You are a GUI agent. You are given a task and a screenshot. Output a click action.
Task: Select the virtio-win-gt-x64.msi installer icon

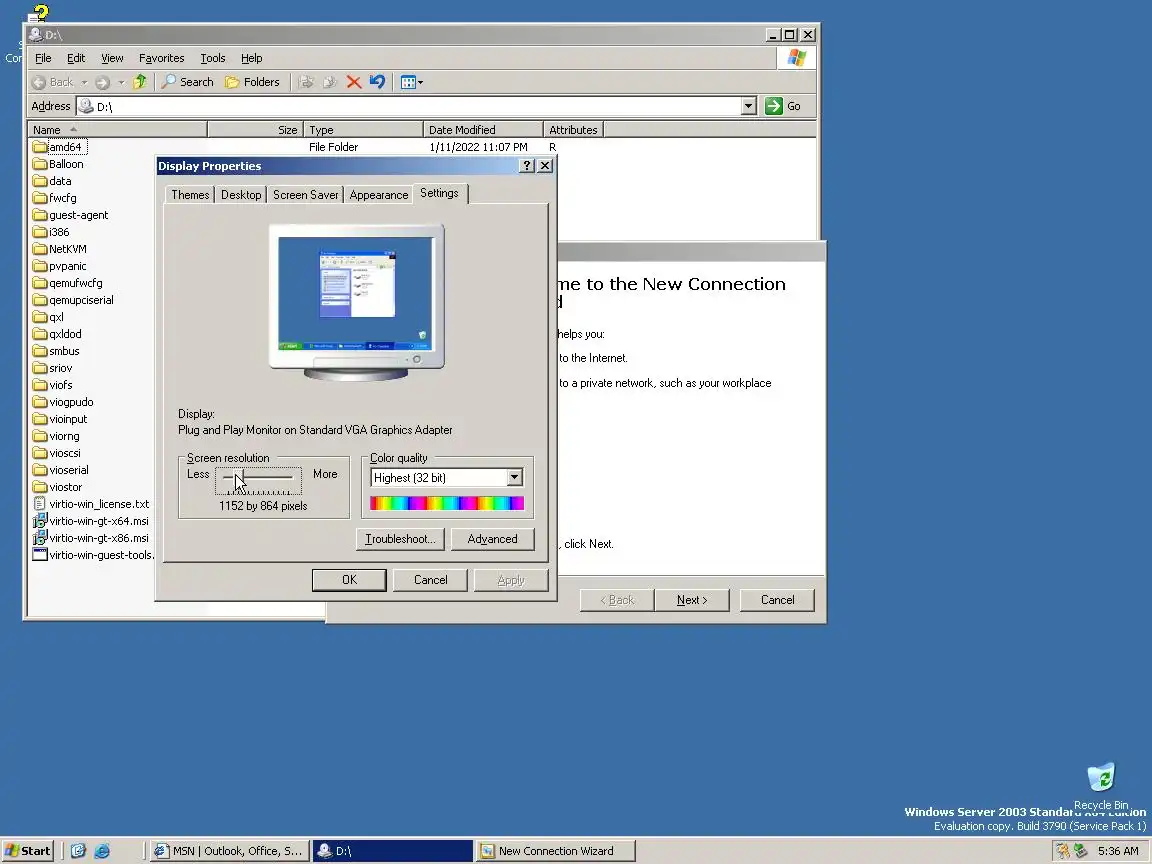click(x=40, y=521)
